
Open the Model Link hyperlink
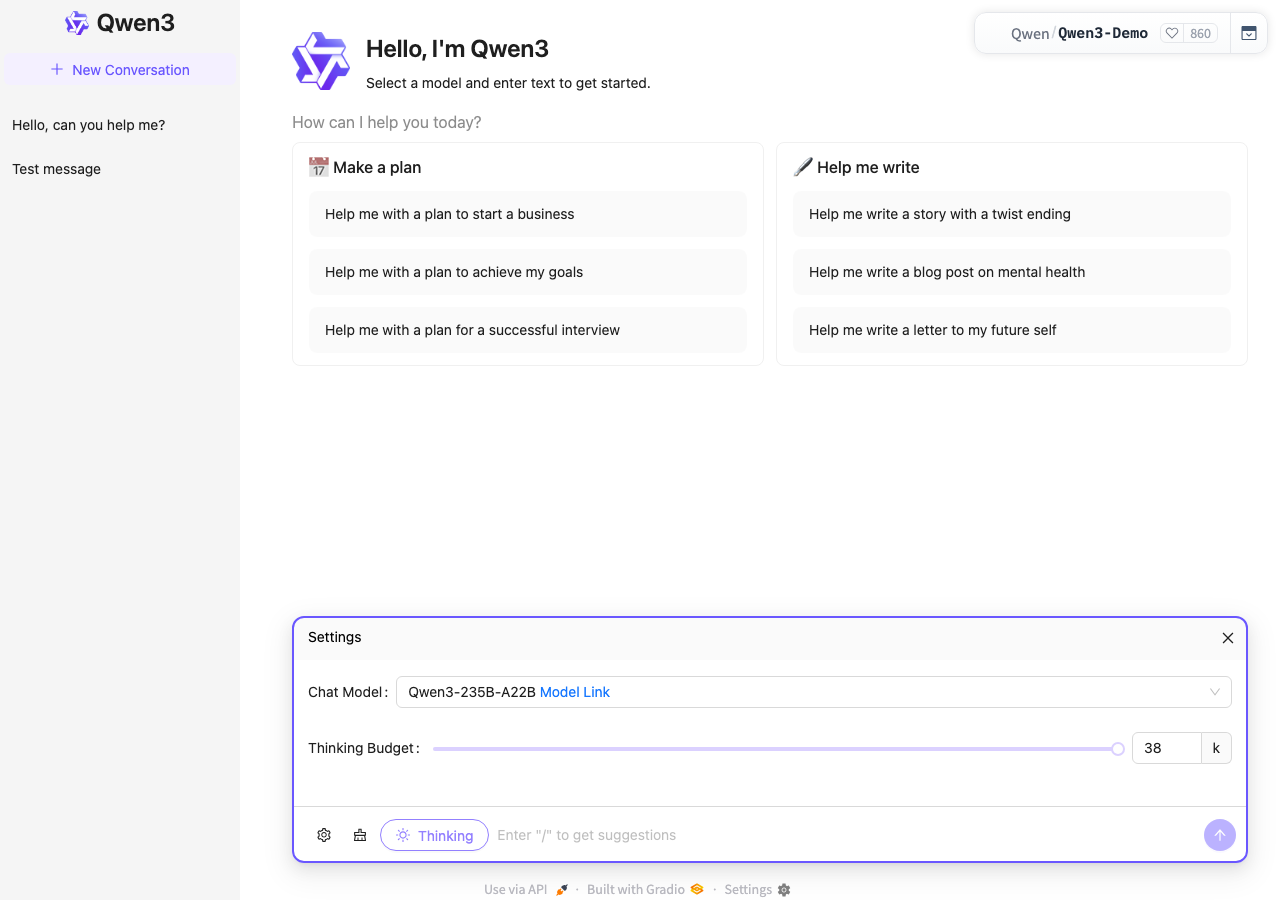[x=575, y=692]
